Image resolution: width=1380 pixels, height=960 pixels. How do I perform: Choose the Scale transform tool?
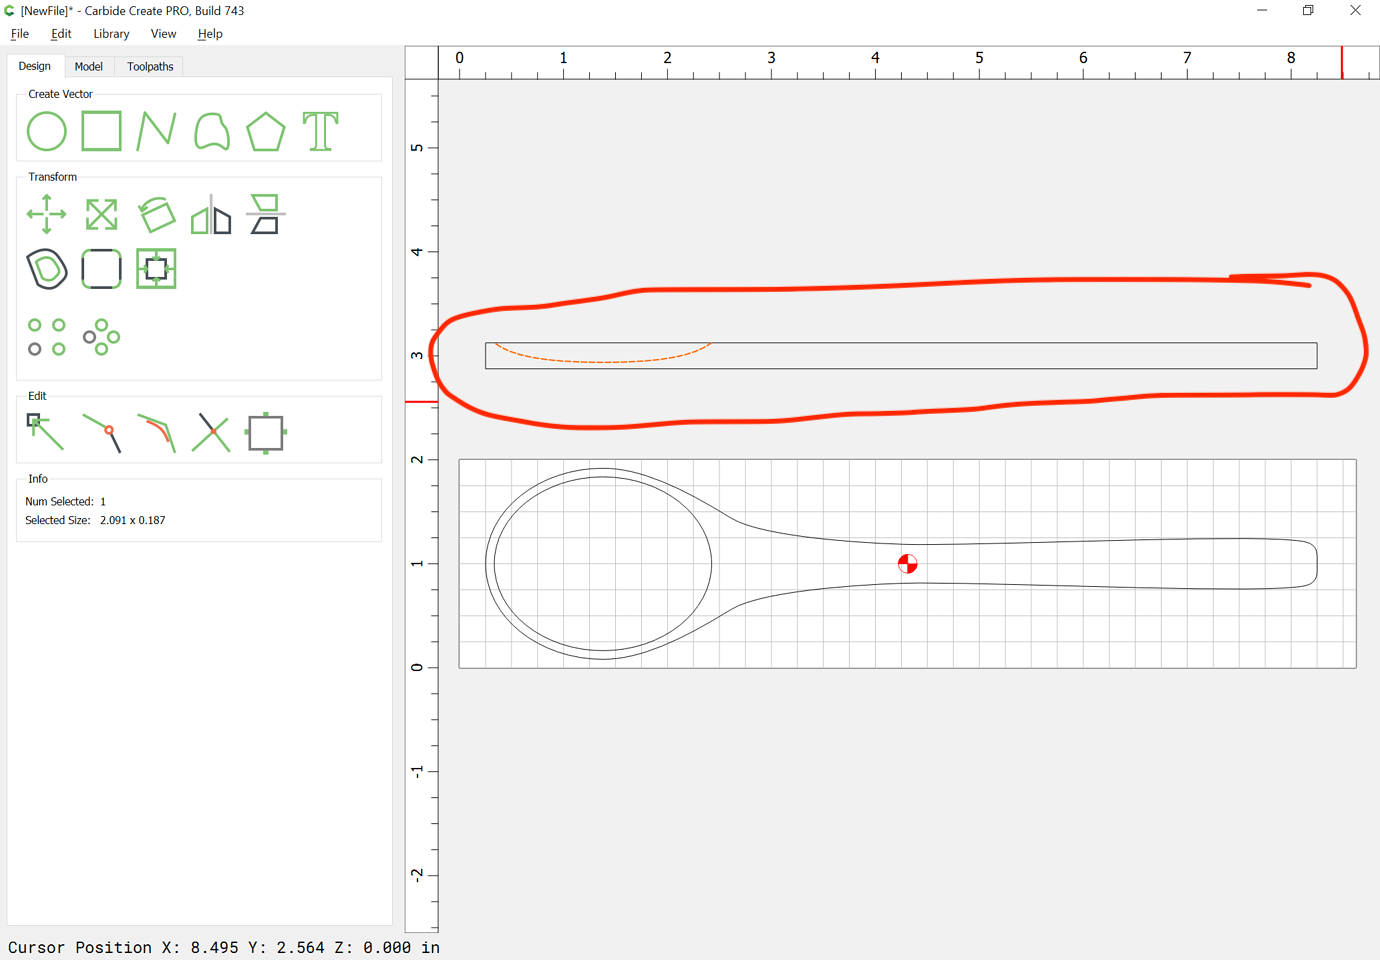point(101,214)
